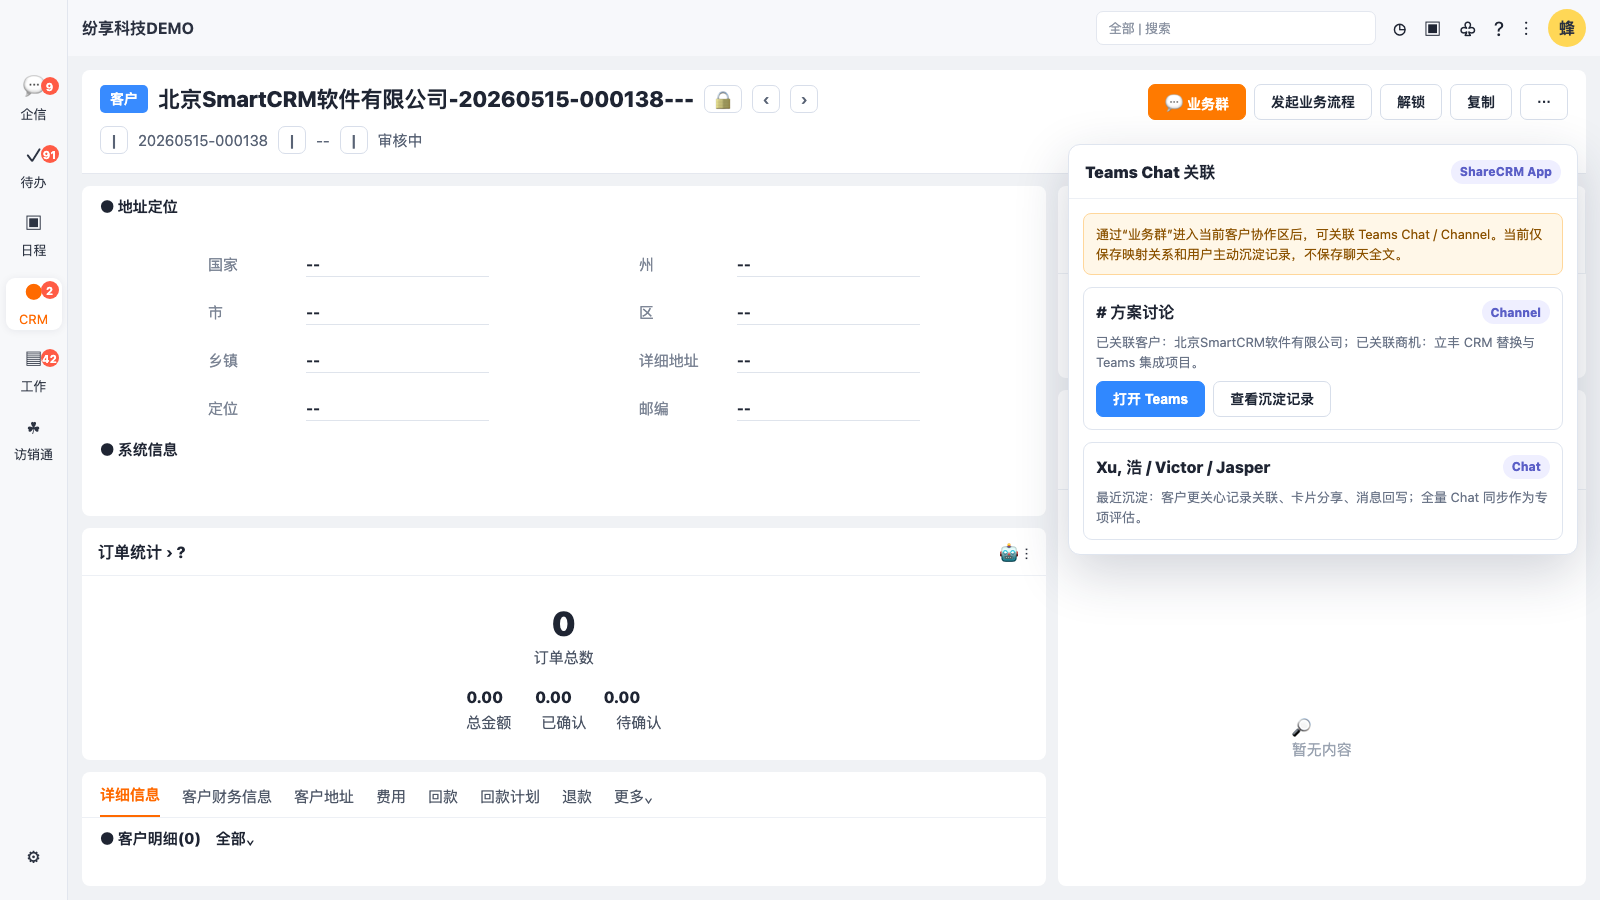Viewport: 1600px width, 900px height.
Task: Open more actions ellipsis button
Action: (1544, 102)
